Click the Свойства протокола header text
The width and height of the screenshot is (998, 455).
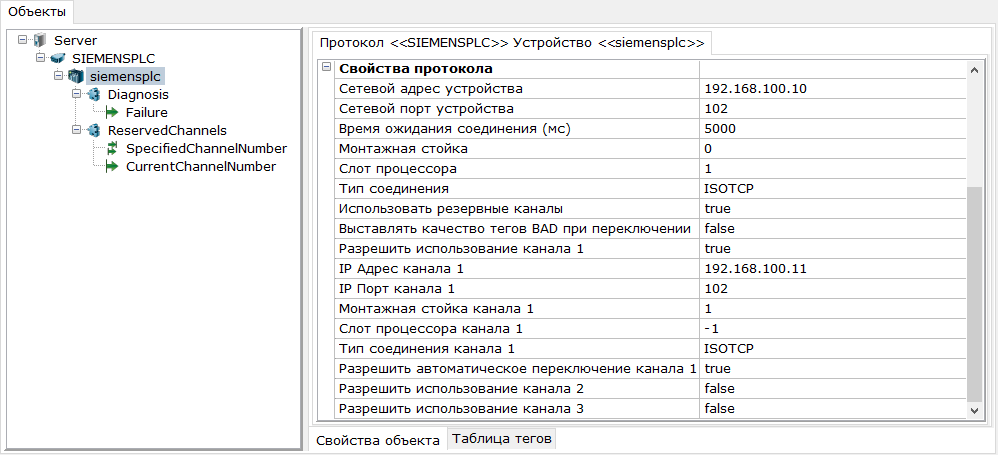pos(416,68)
